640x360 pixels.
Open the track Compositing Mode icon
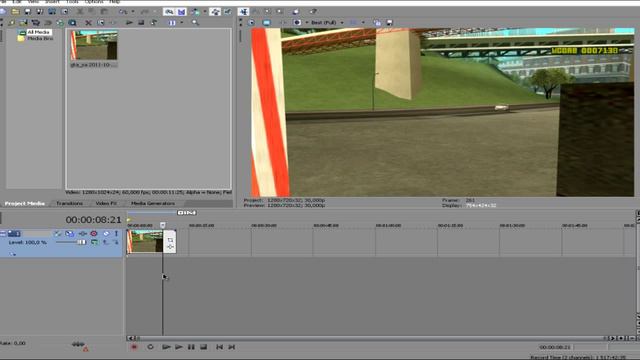tap(94, 242)
